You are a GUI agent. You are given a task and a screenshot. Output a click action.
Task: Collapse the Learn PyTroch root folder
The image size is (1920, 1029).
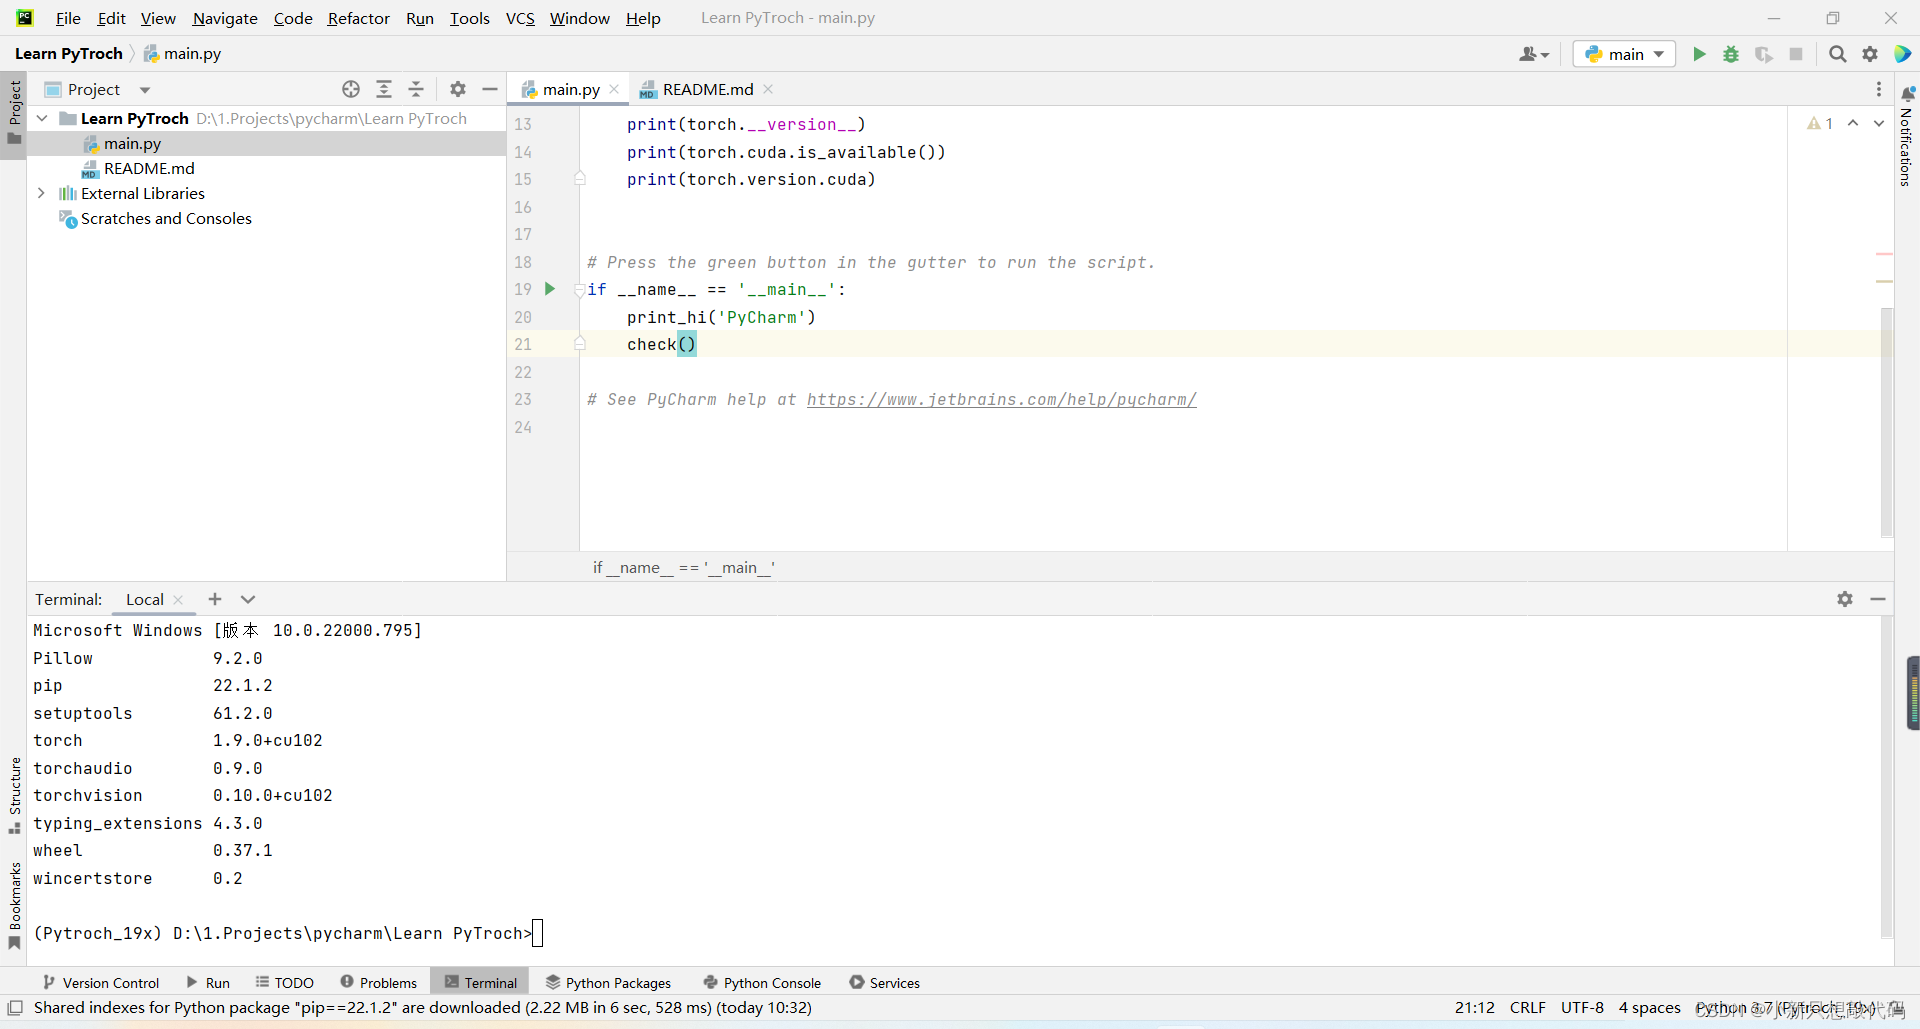(x=42, y=118)
